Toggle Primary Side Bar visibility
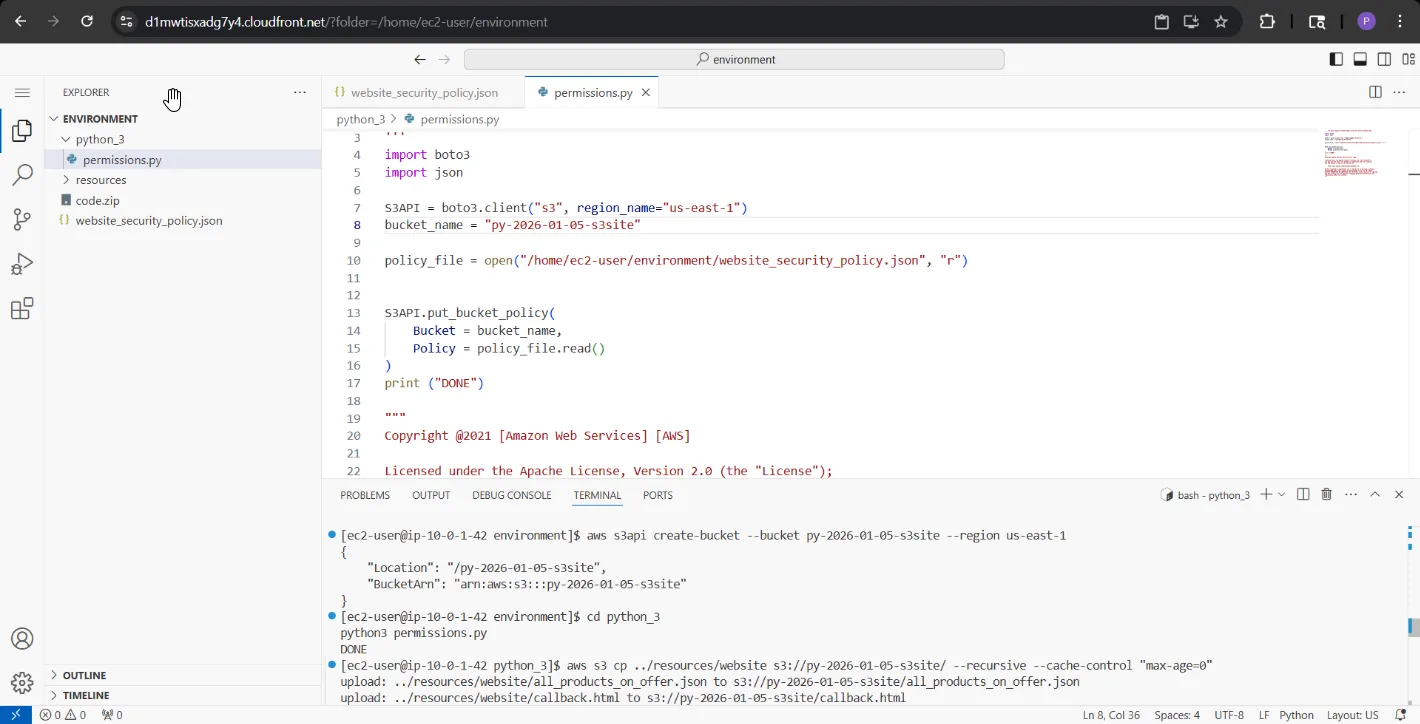 [1336, 59]
